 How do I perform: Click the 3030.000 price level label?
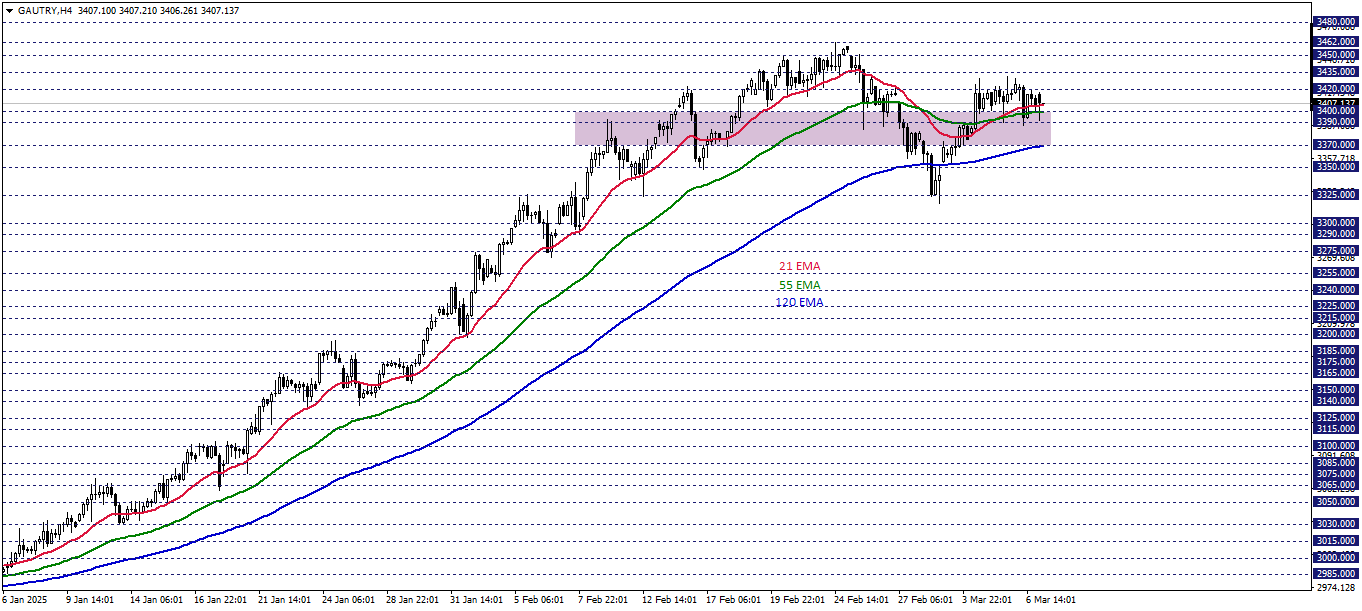(x=1335, y=523)
